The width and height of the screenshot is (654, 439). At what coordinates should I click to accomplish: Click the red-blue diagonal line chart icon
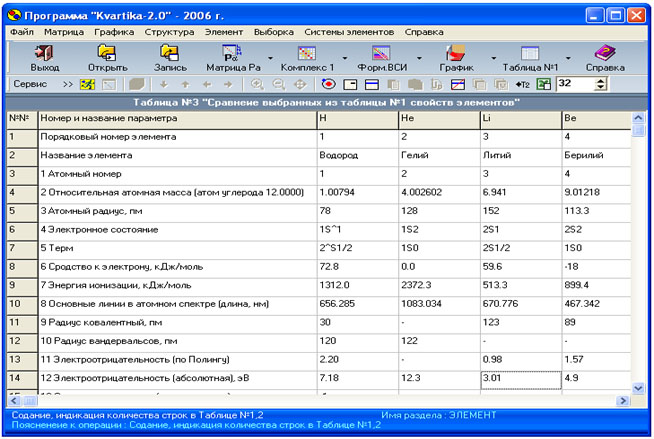pos(458,85)
